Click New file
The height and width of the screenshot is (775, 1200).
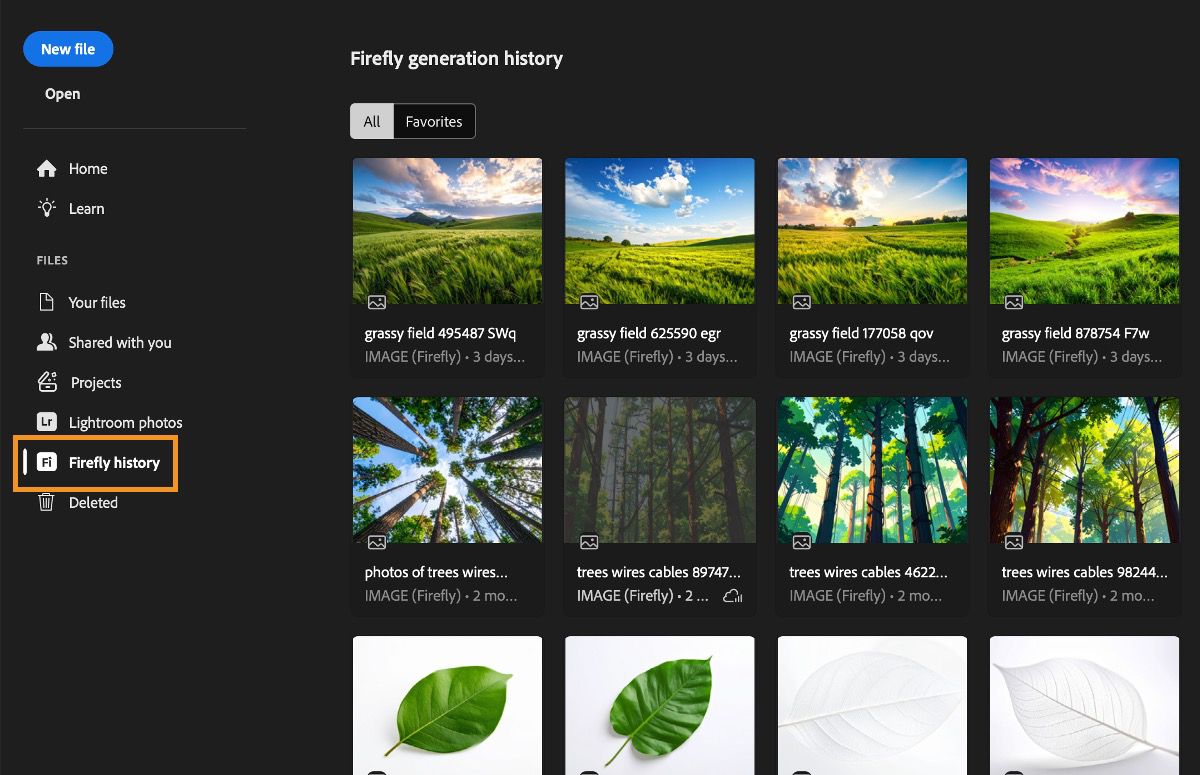tap(67, 48)
